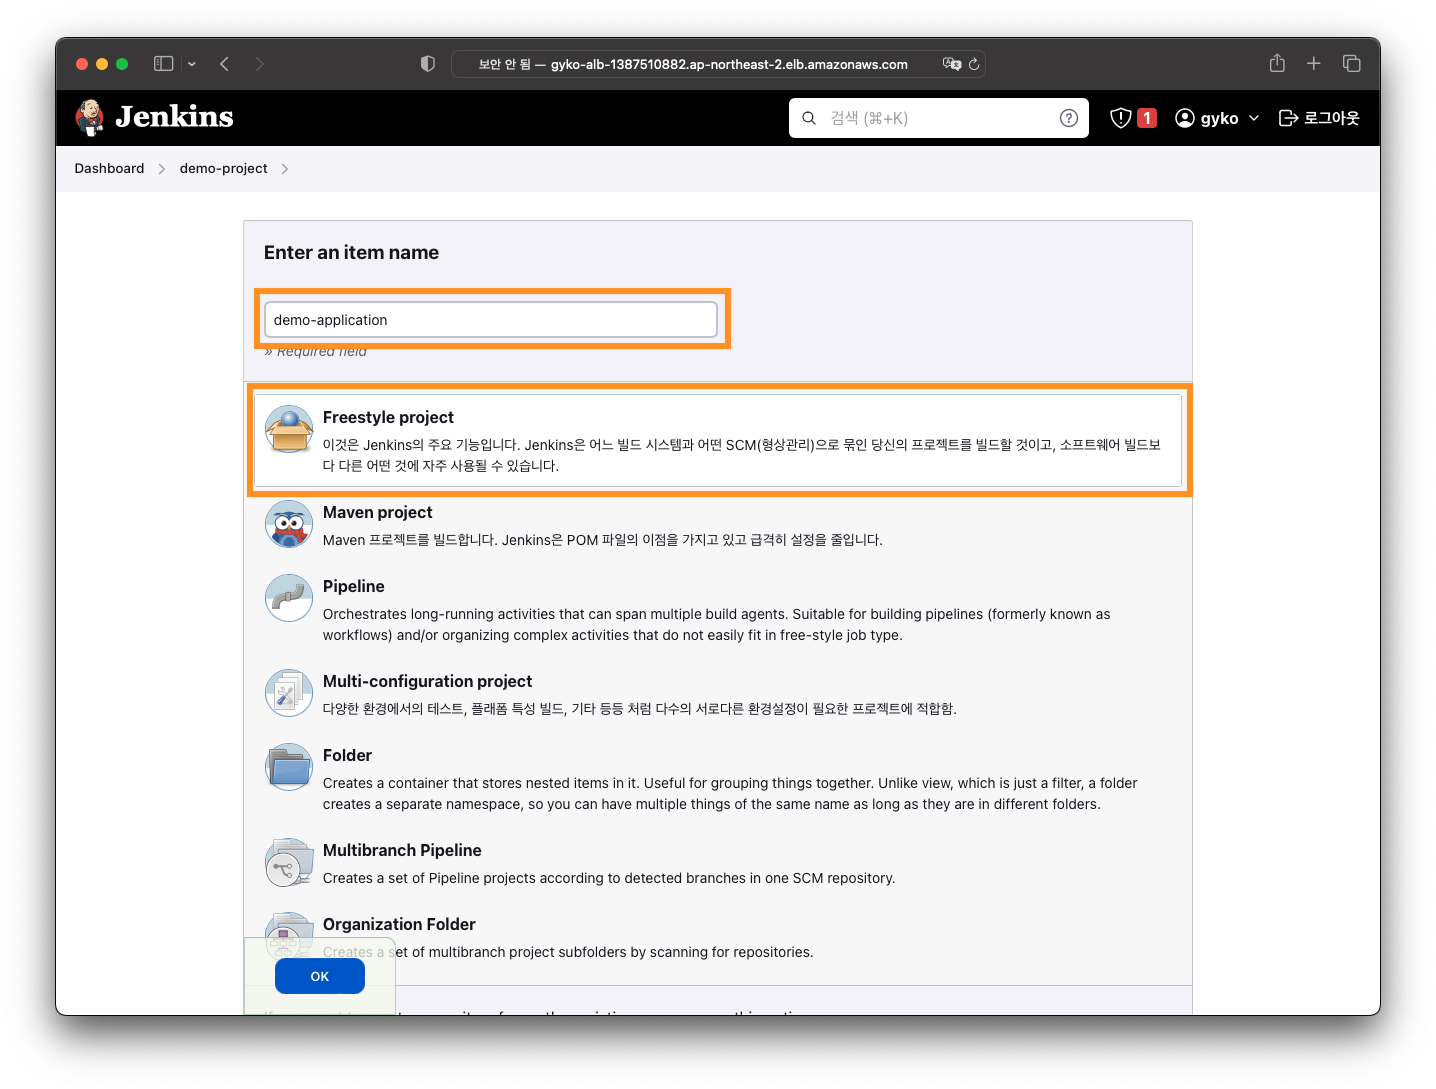Expand the demo-project breadcrumb chevron
The width and height of the screenshot is (1436, 1089).
click(x=285, y=169)
